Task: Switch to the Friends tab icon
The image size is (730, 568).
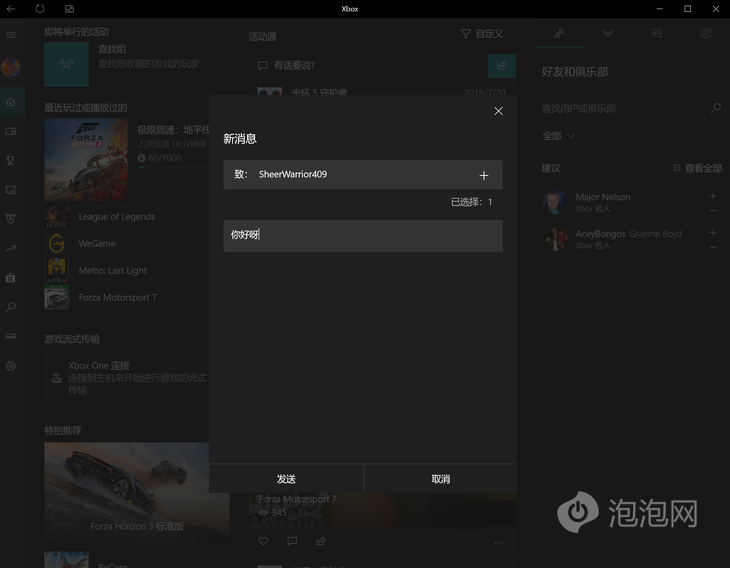Action: [559, 34]
